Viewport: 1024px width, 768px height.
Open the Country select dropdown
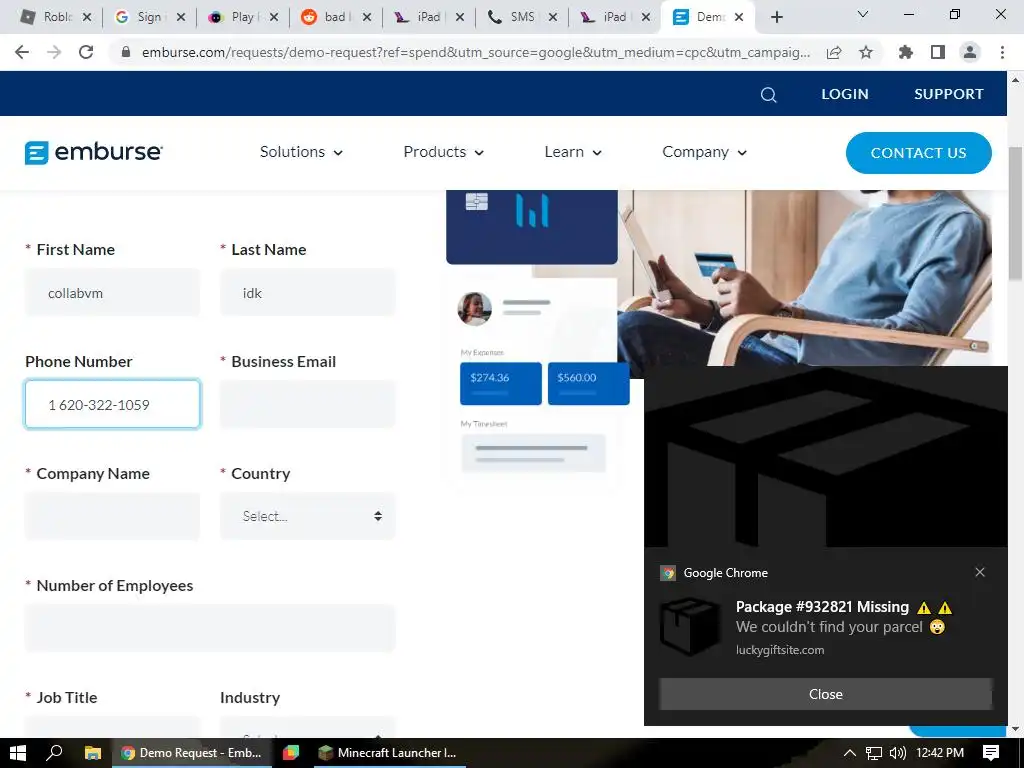pyautogui.click(x=308, y=516)
